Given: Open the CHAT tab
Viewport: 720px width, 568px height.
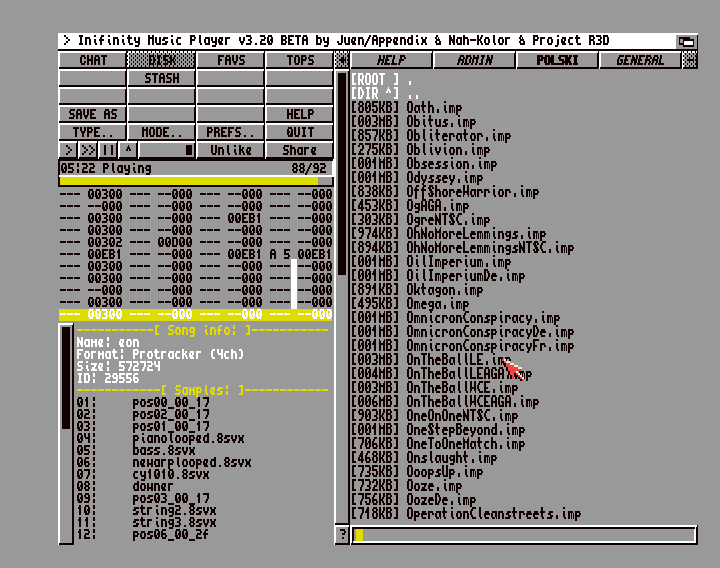Looking at the screenshot, I should [93, 60].
